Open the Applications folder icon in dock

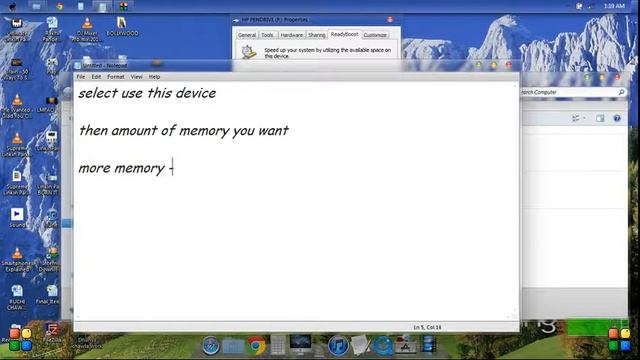[405, 345]
